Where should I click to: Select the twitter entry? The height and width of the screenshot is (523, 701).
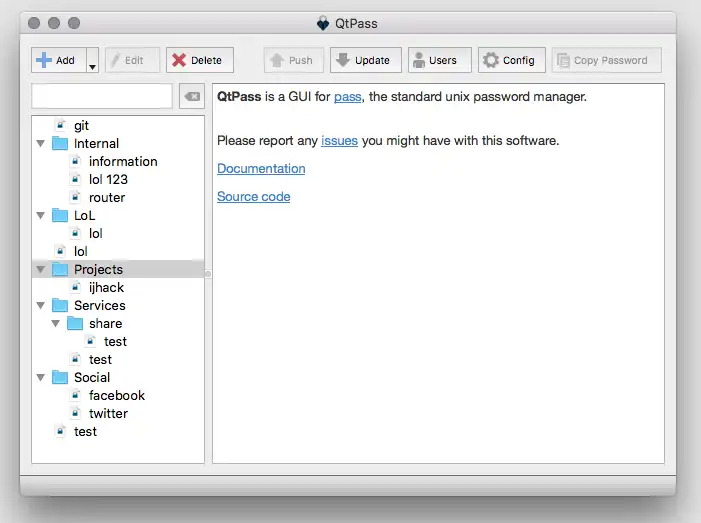pos(118,413)
